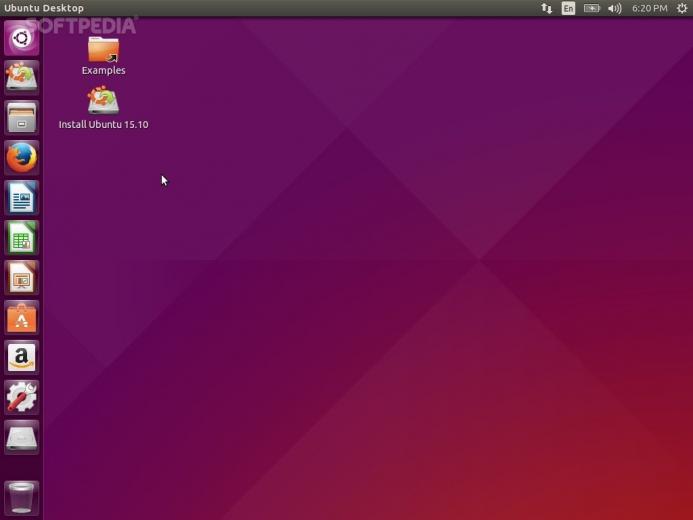The width and height of the screenshot is (693, 520).
Task: Open the En keyboard layout indicator
Action: coord(568,8)
